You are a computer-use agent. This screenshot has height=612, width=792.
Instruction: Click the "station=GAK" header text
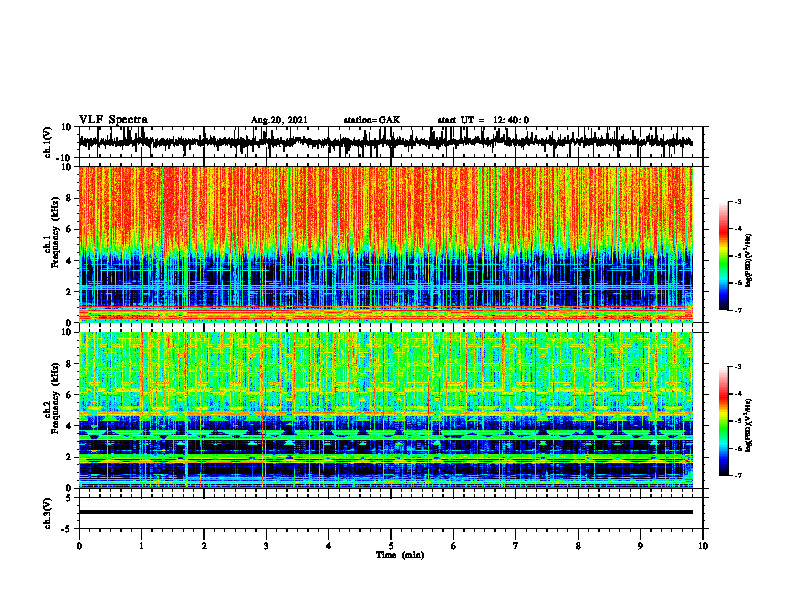(372, 120)
